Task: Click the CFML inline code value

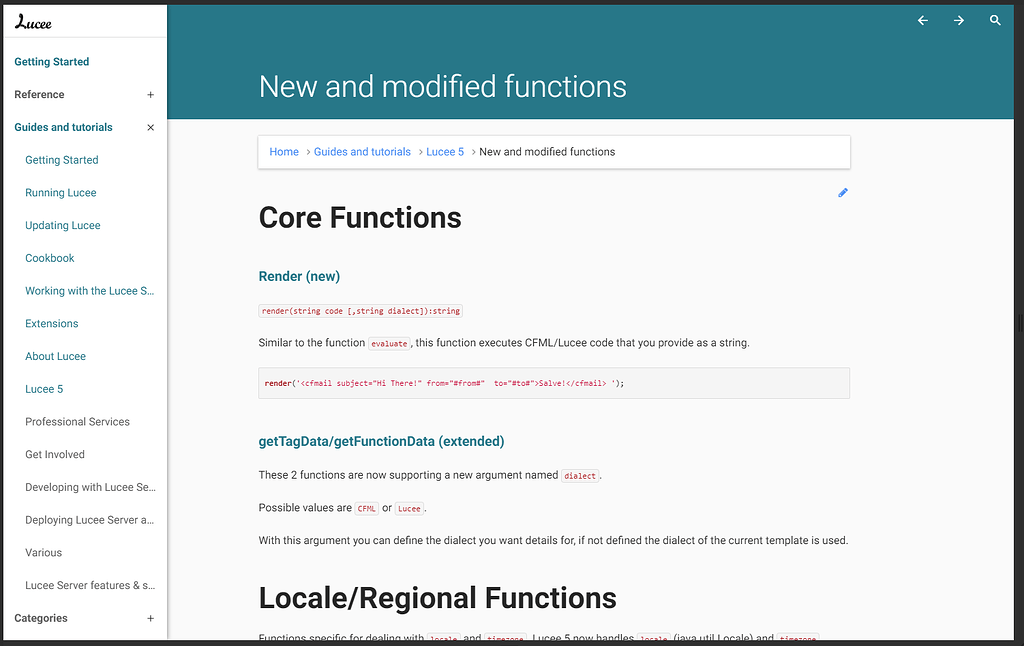Action: 366,509
